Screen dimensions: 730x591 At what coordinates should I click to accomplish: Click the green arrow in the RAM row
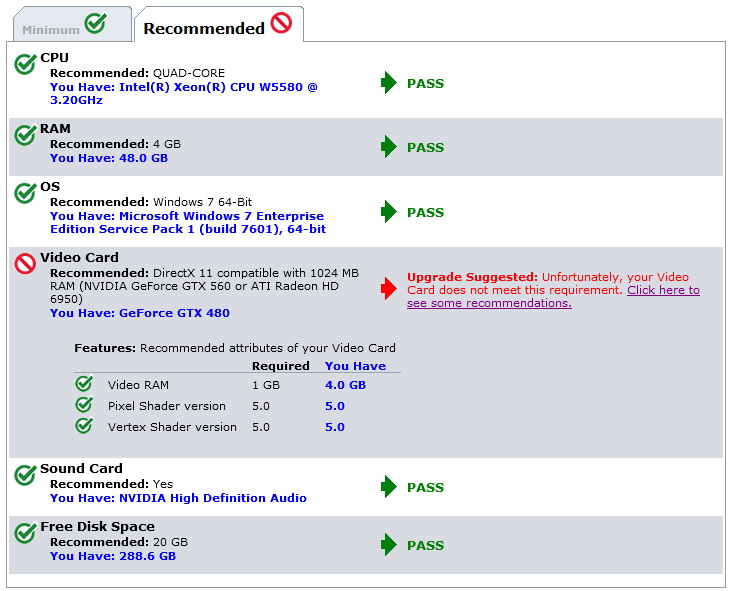tap(389, 147)
